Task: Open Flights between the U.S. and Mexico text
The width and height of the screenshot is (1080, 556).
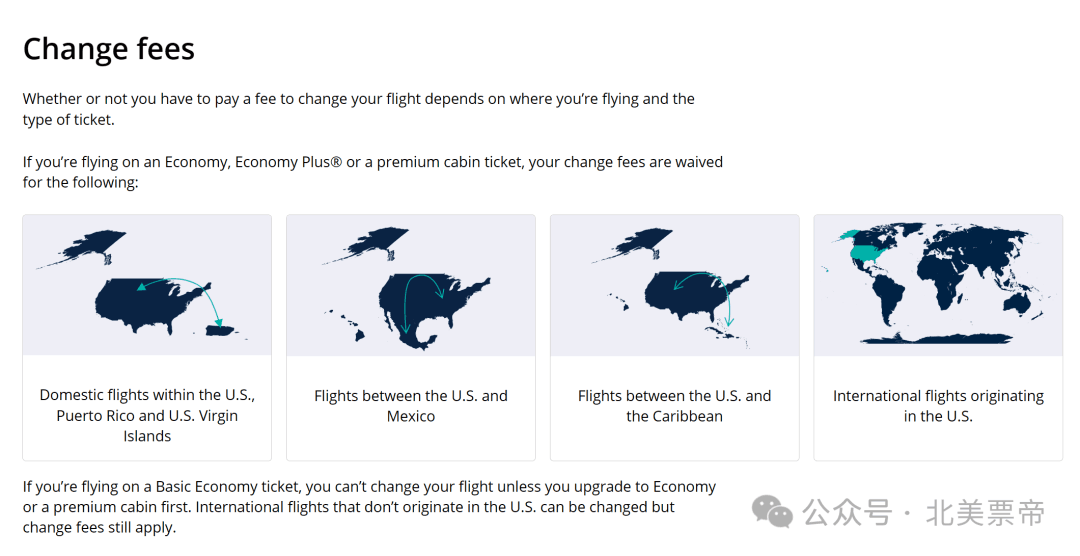Action: [411, 406]
